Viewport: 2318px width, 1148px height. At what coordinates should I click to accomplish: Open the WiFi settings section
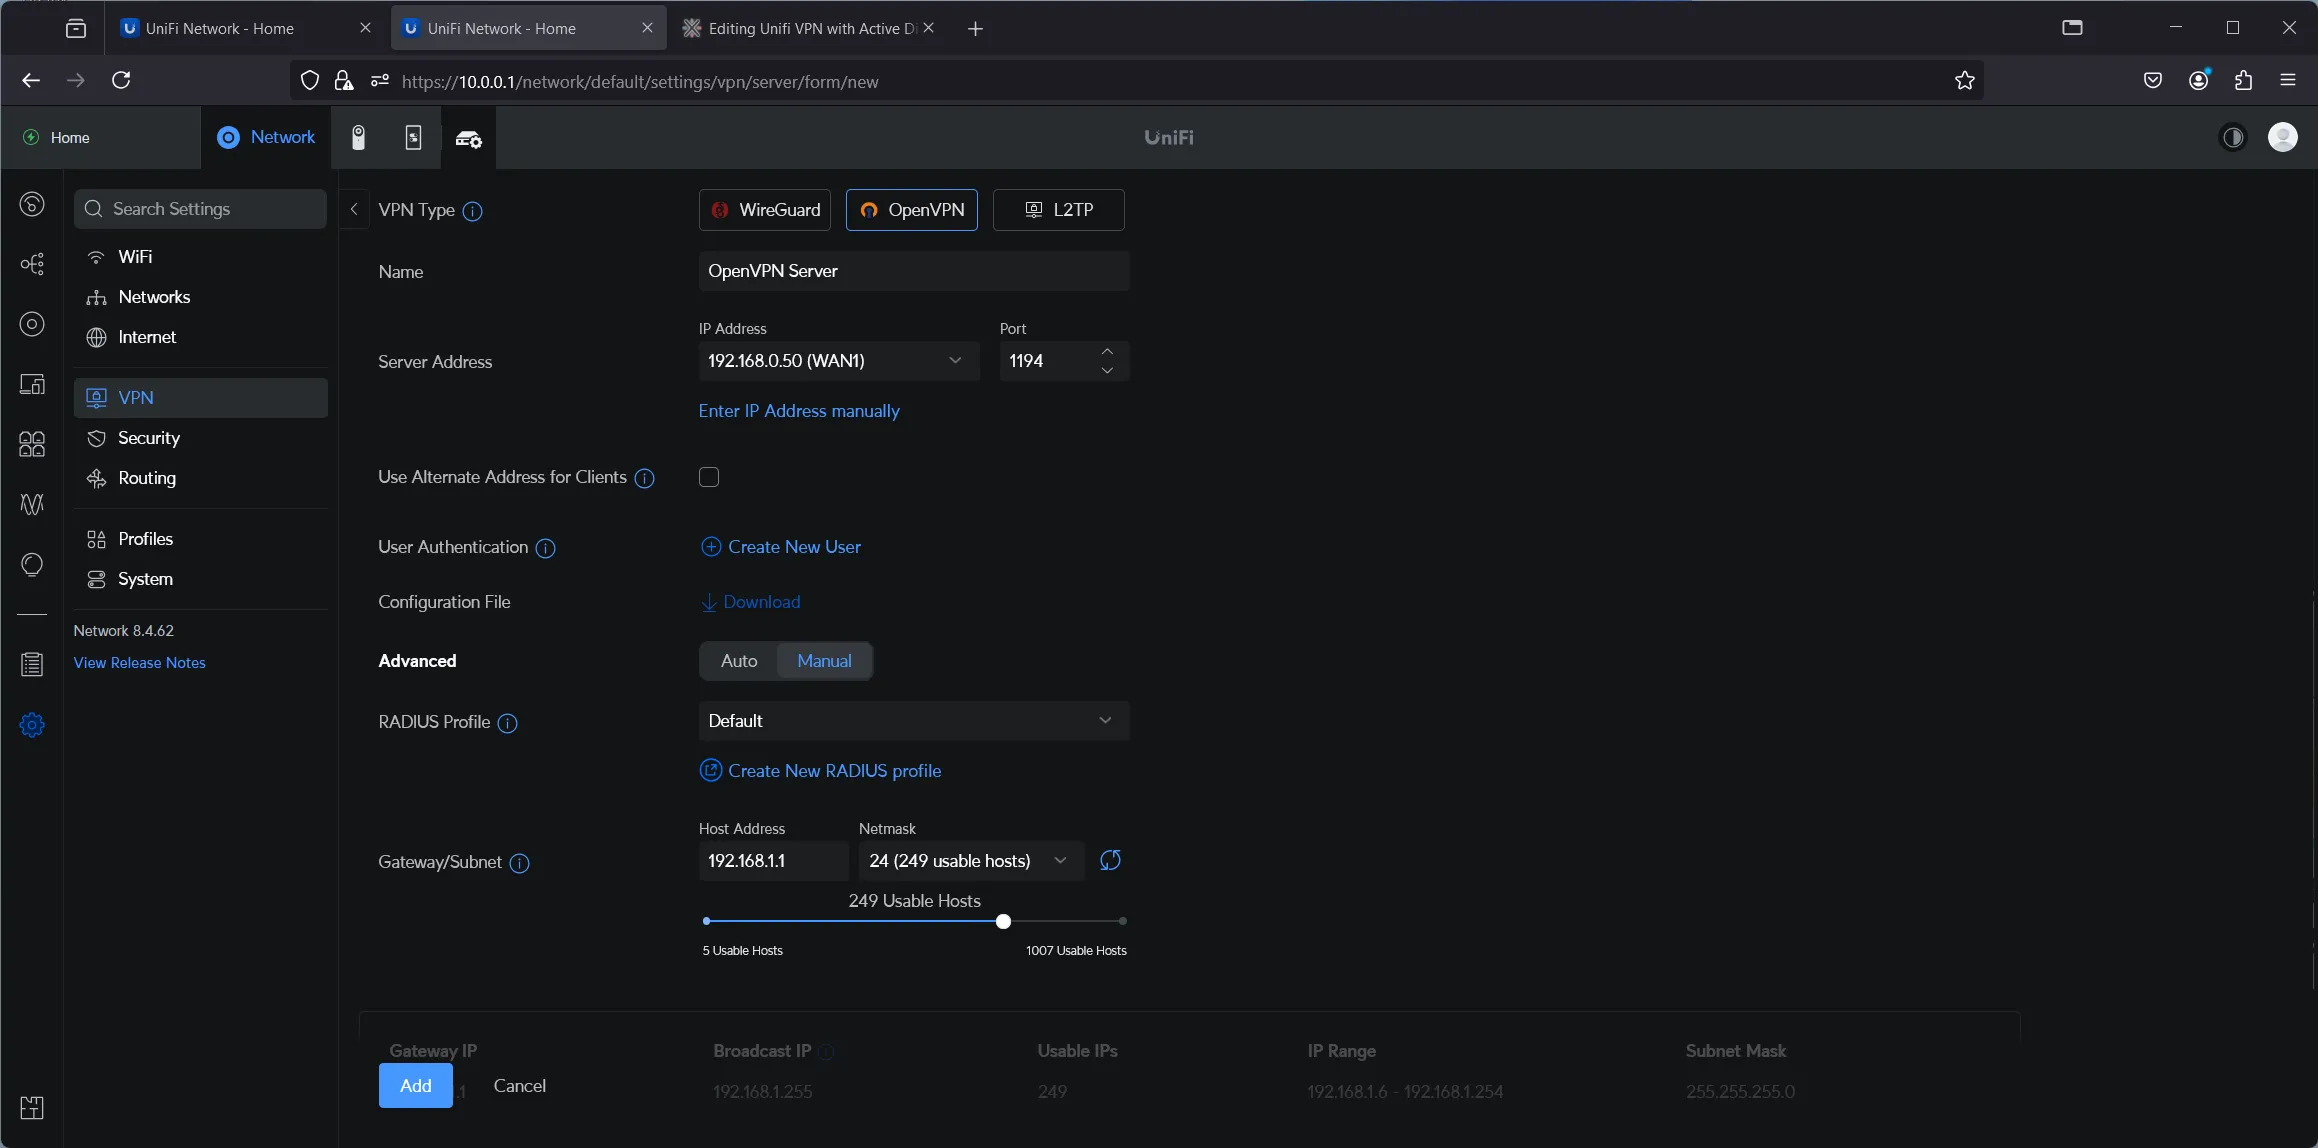(x=200, y=257)
